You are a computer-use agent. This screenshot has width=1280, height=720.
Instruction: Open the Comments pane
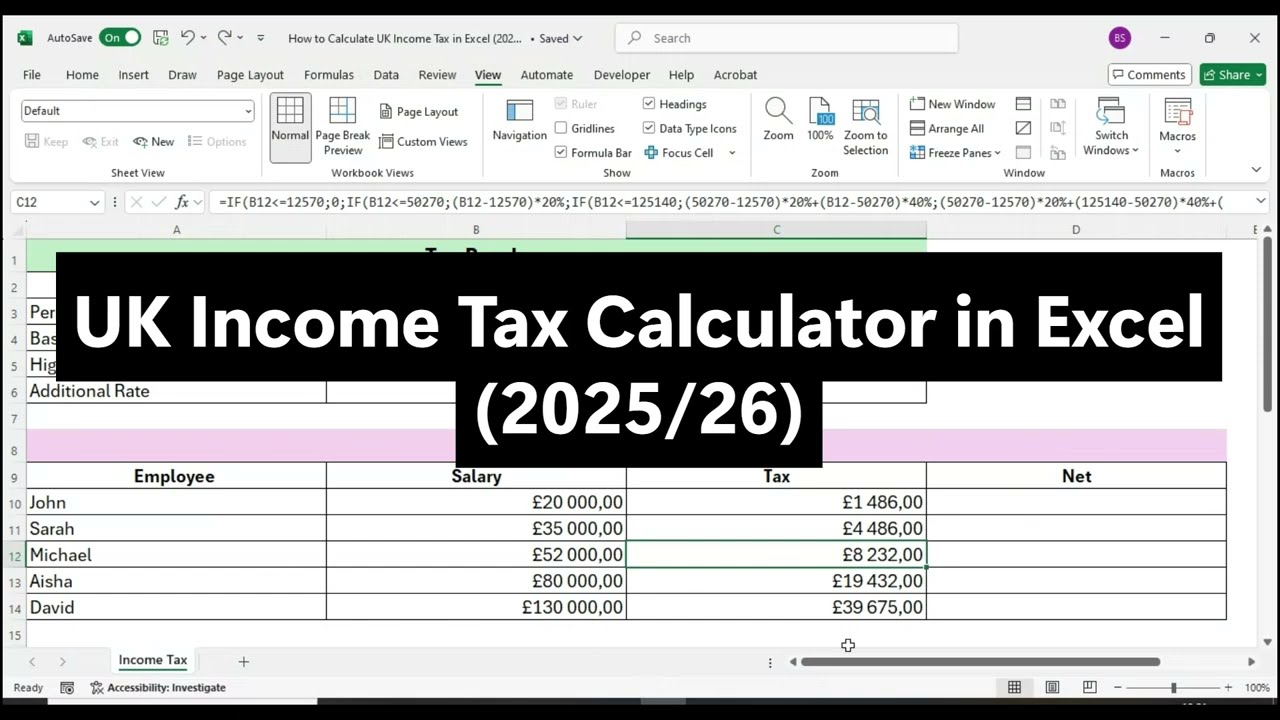1147,75
